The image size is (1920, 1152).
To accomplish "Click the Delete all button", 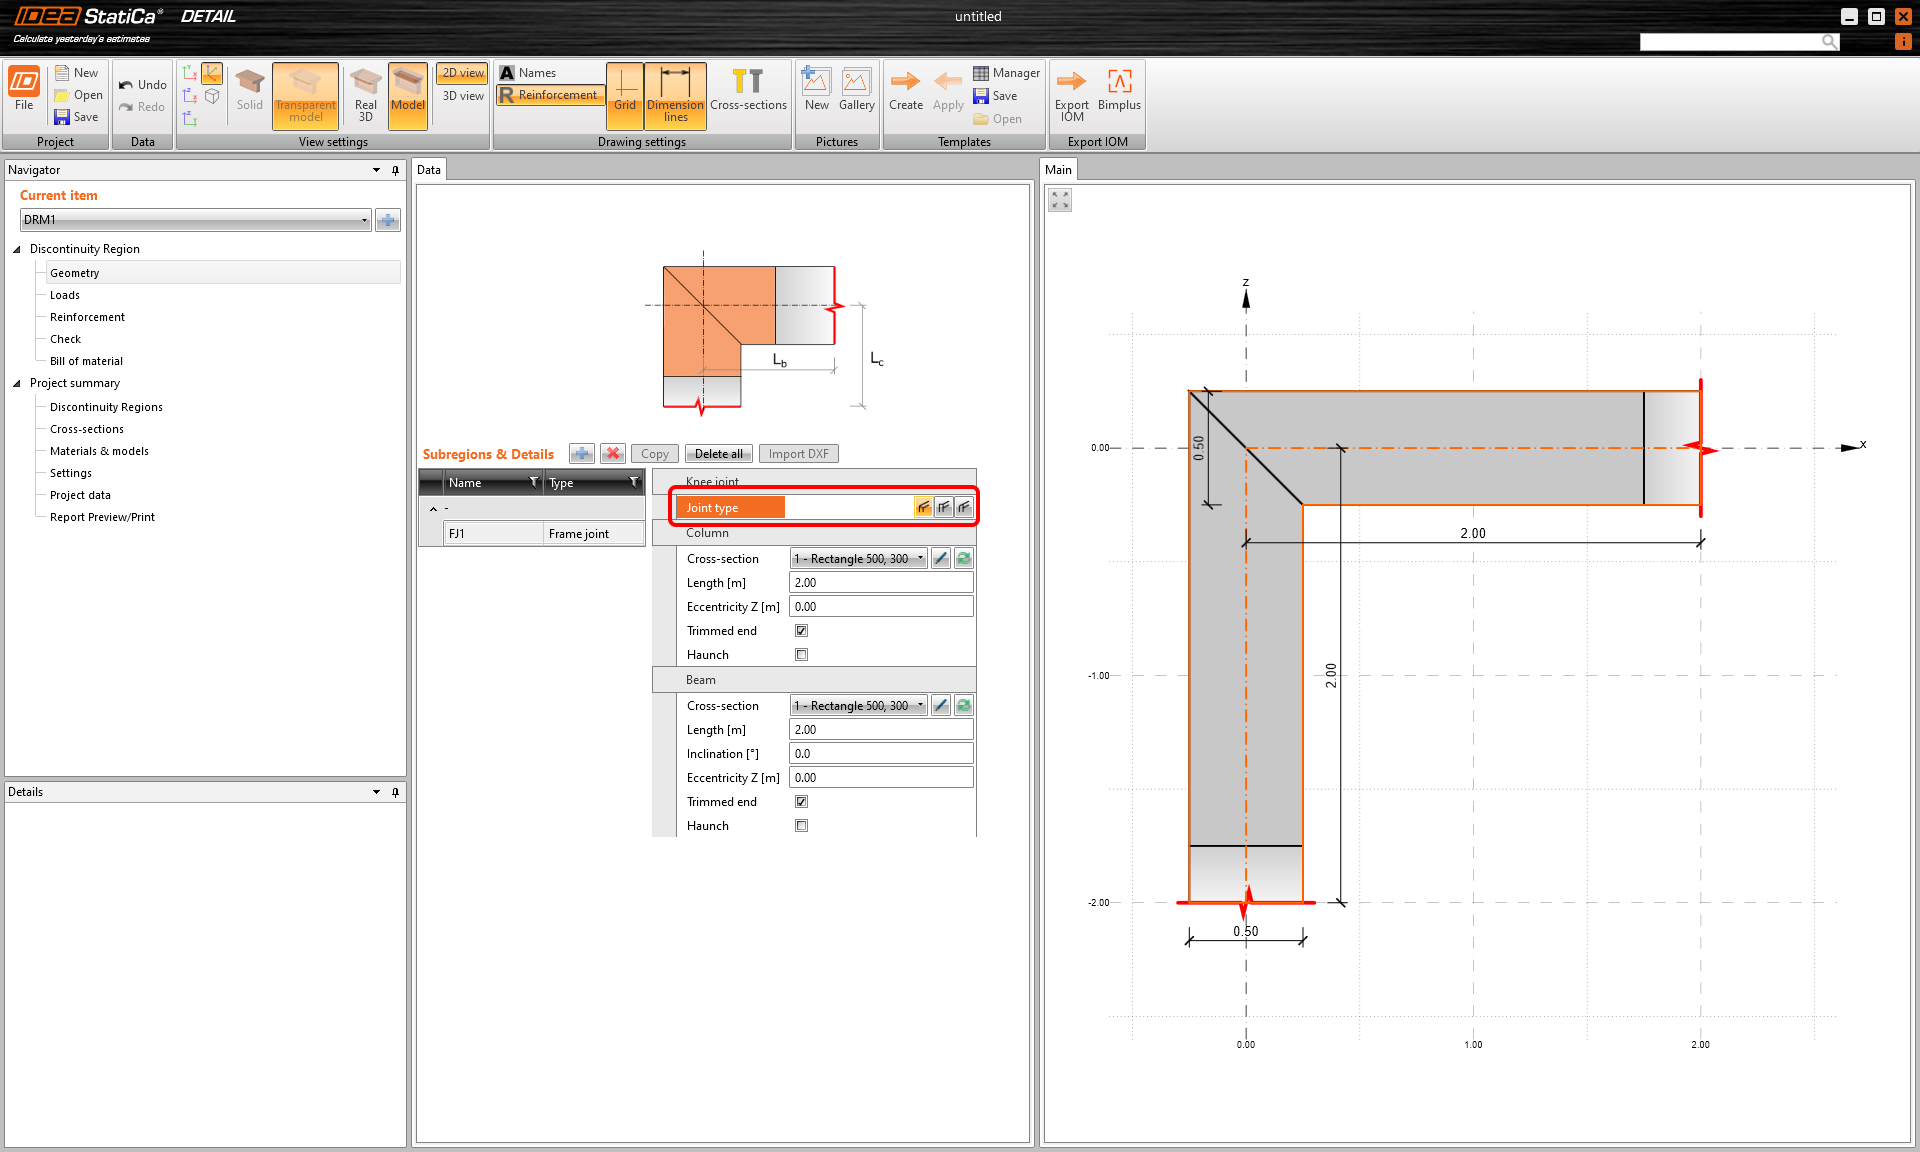I will pyautogui.click(x=718, y=454).
